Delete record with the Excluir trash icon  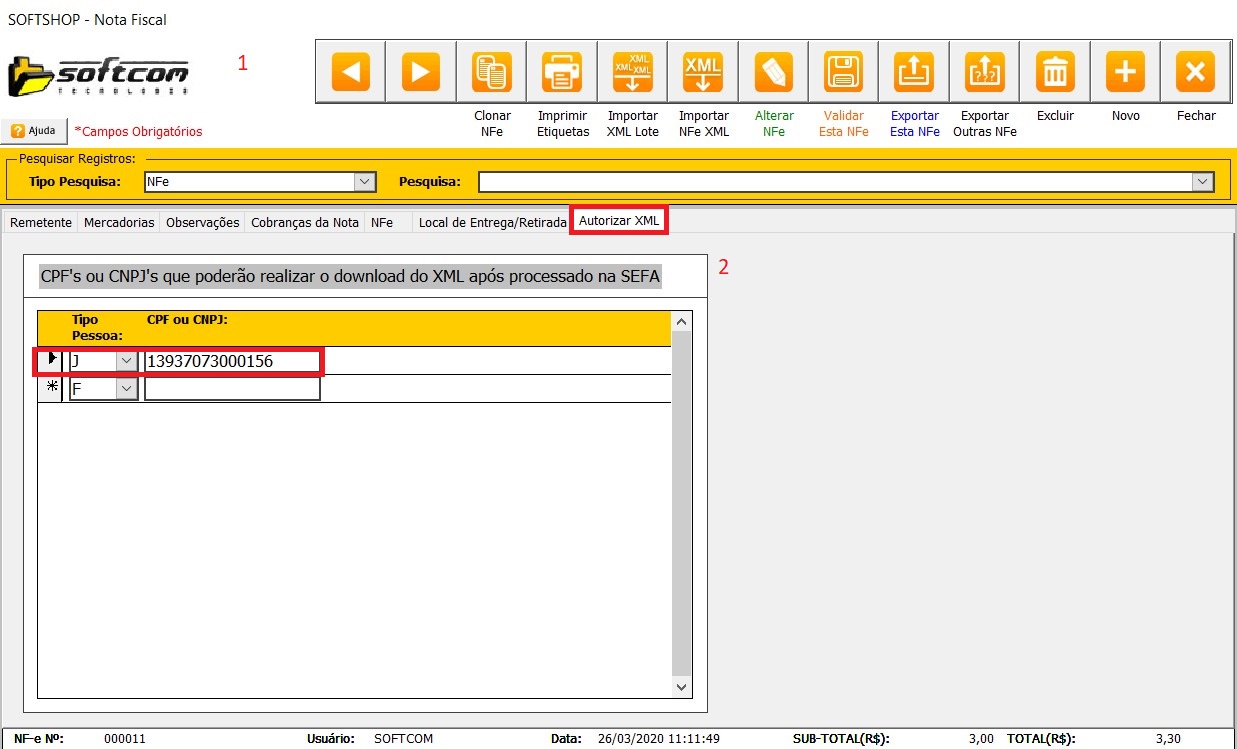click(x=1055, y=72)
